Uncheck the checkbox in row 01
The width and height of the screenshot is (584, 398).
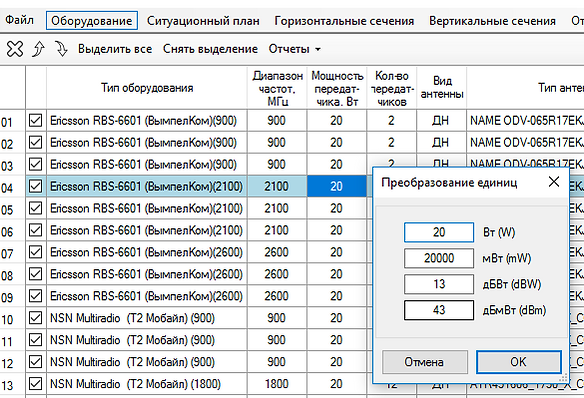pos(35,120)
